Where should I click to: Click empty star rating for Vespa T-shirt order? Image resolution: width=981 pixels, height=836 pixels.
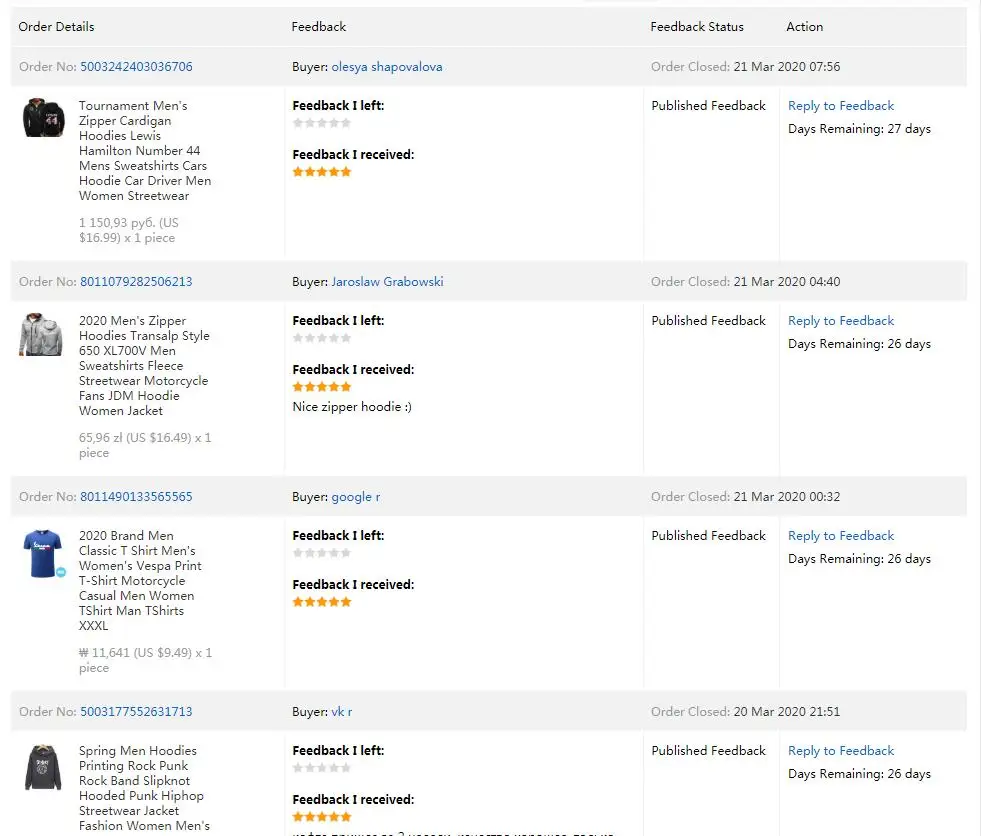tap(322, 553)
